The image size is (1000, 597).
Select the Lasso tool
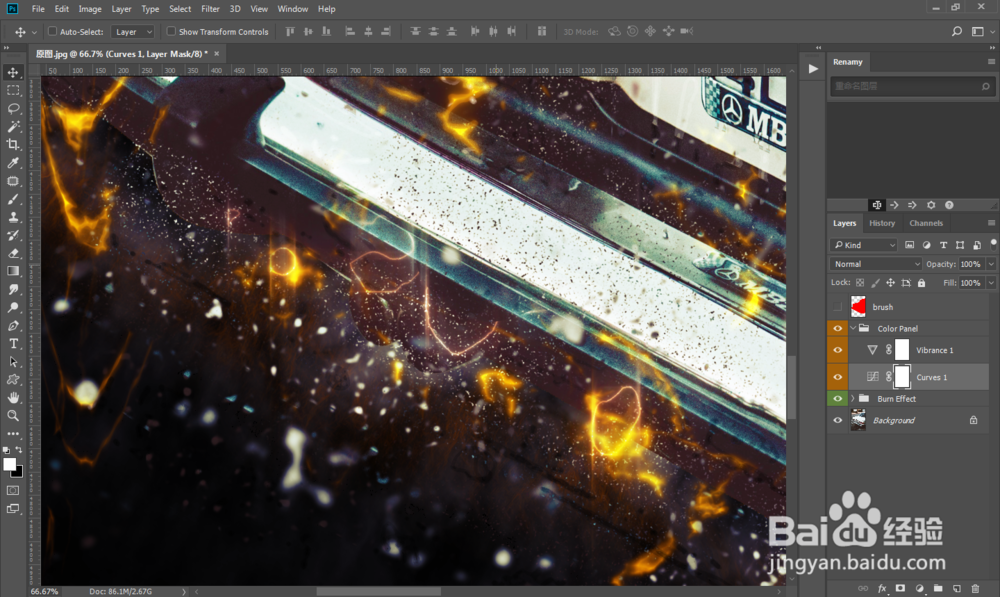tap(13, 108)
